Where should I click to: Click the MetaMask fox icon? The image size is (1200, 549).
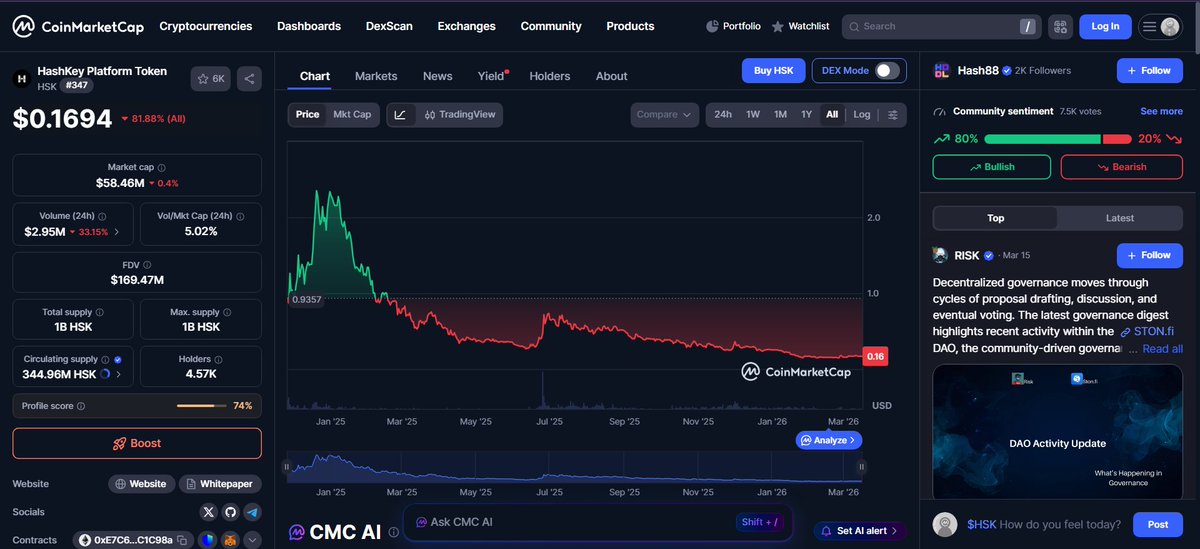pos(230,540)
